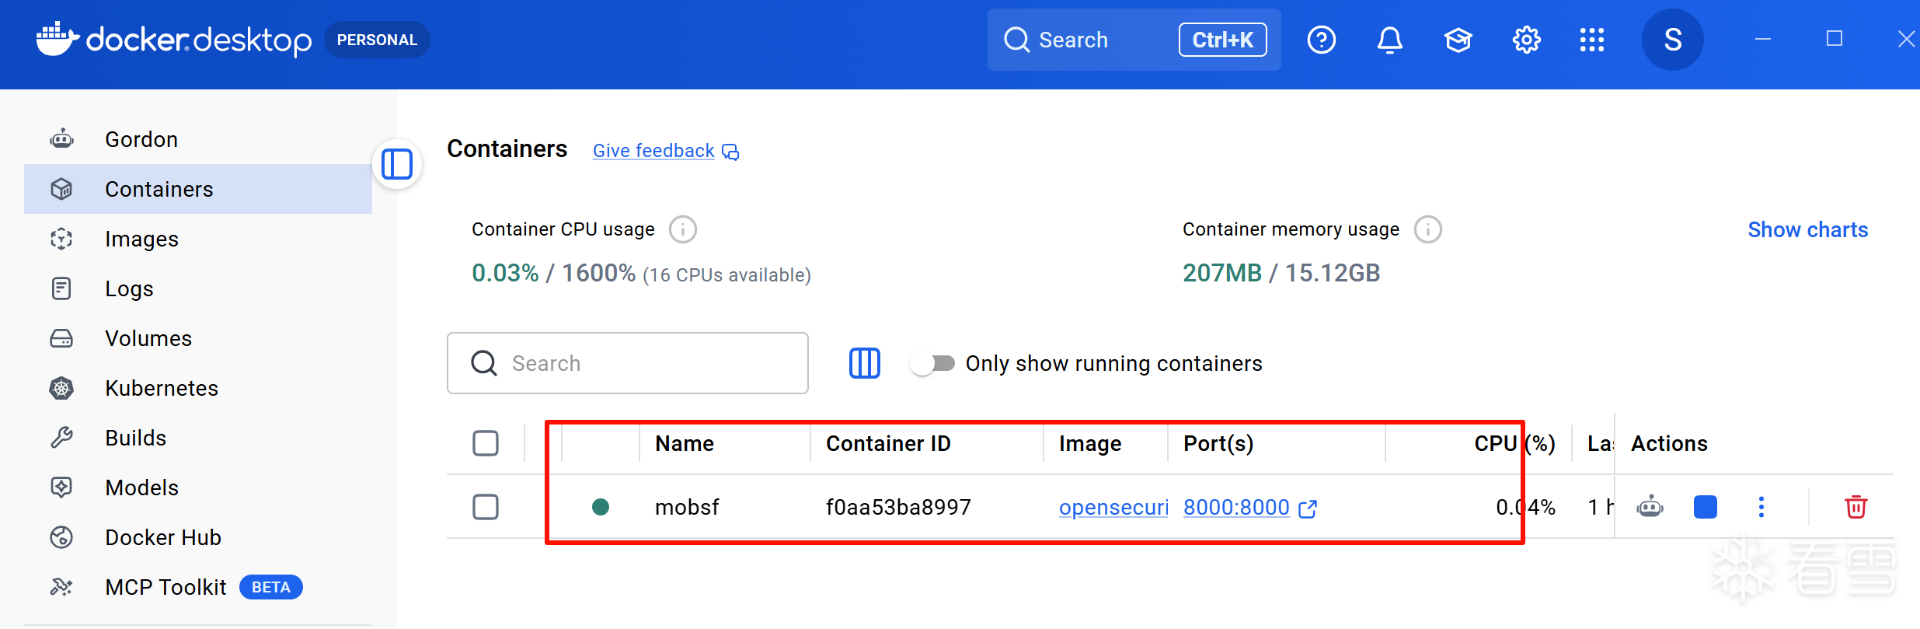Ask Gordon about mobsf via the robot icon
Viewport: 1920px width, 629px height.
tap(1650, 507)
